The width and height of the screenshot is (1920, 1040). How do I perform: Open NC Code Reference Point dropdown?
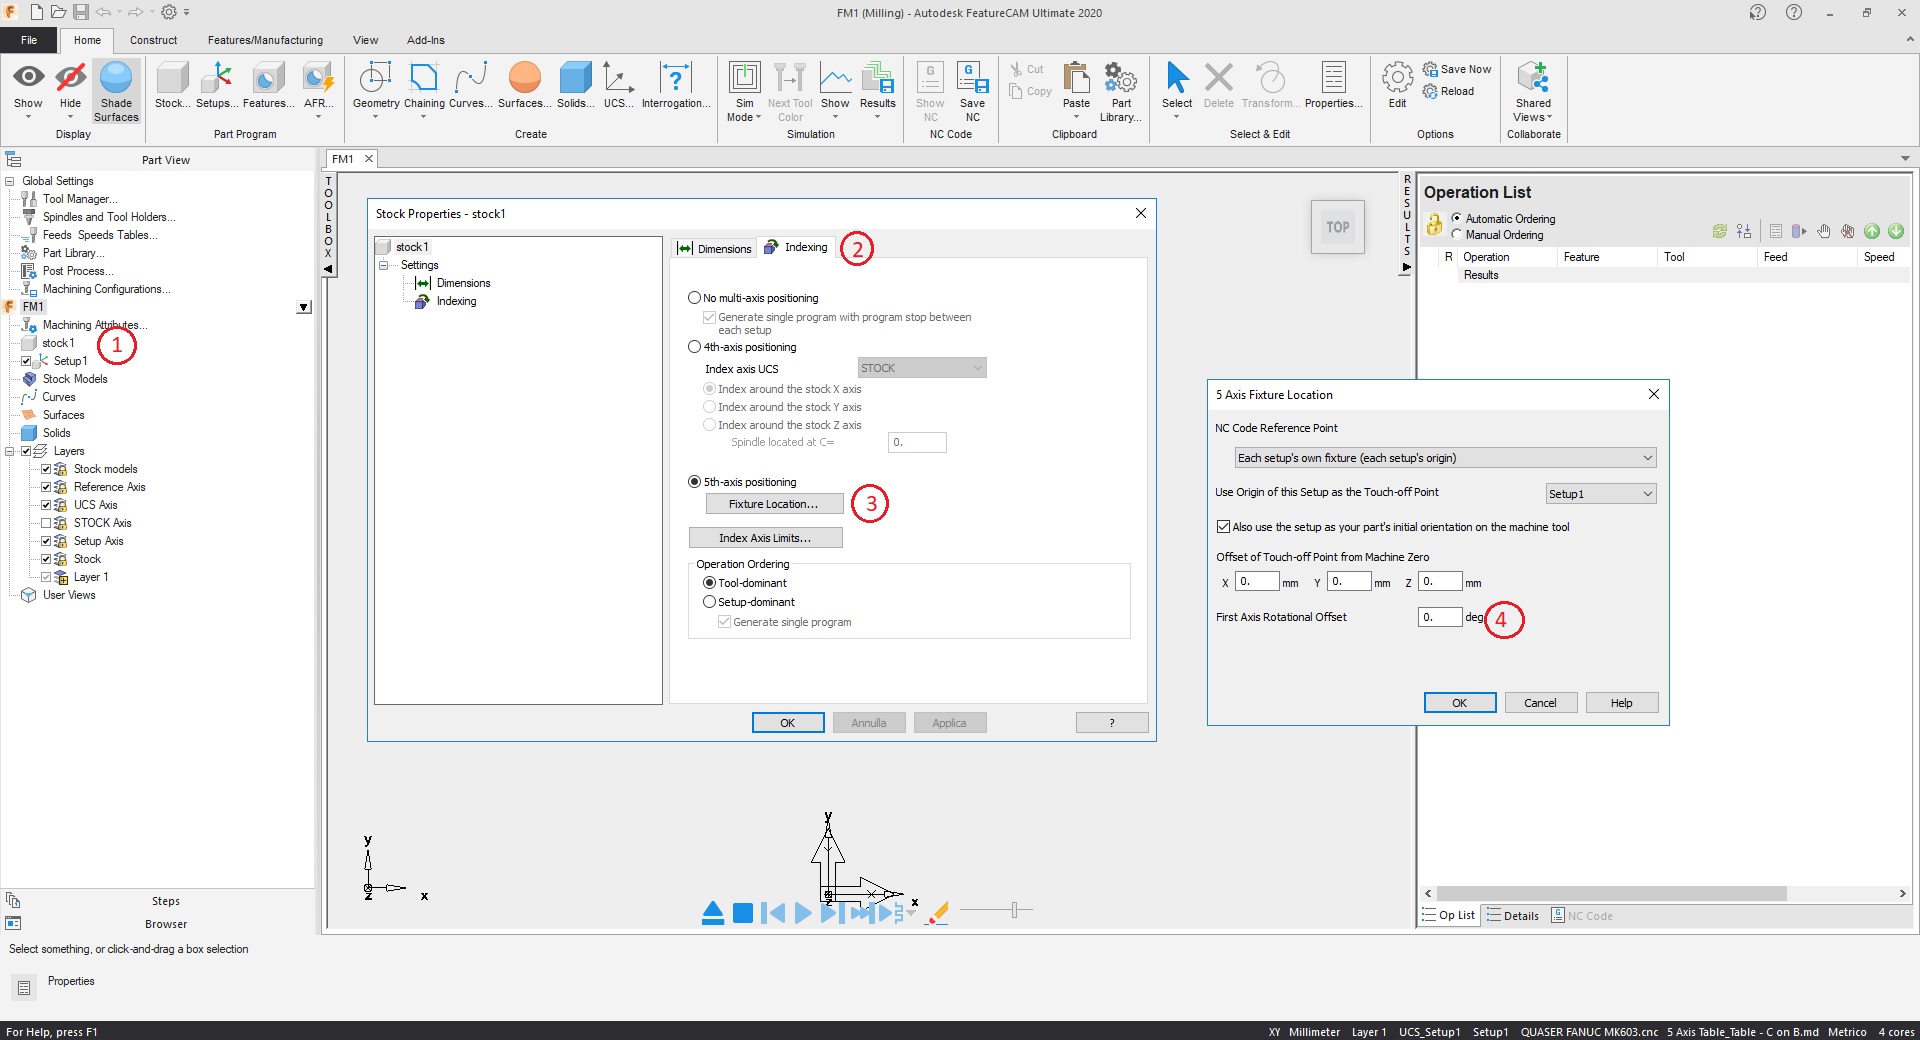click(1445, 458)
